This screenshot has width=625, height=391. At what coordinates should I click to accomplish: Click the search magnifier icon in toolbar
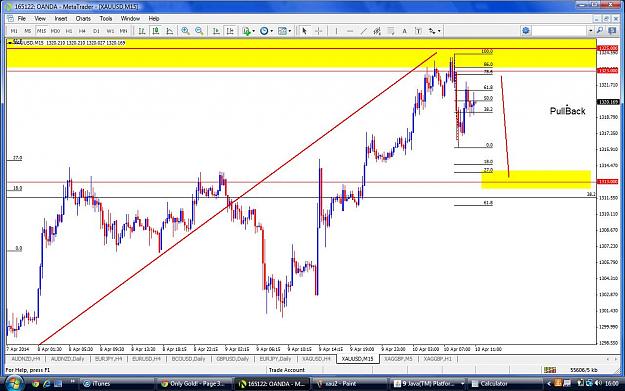(x=600, y=30)
